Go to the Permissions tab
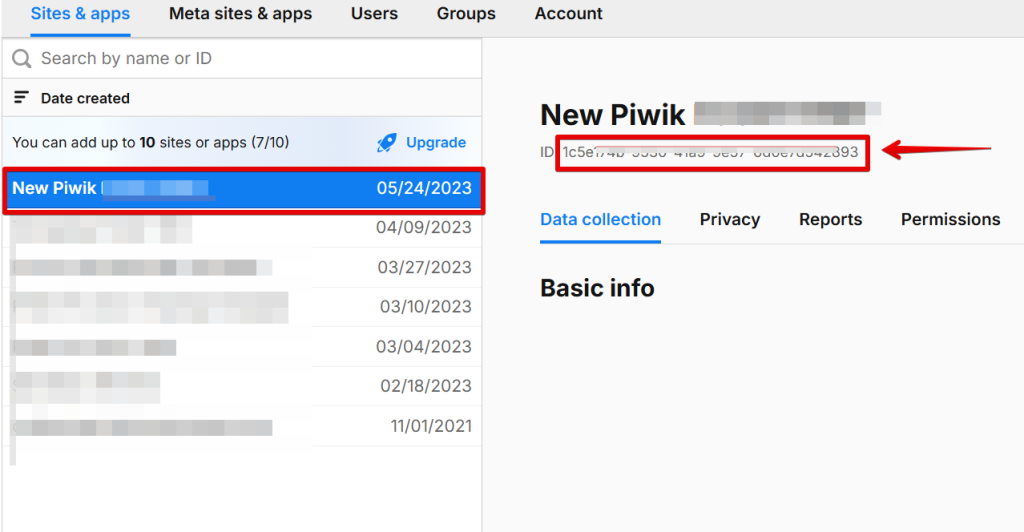 click(x=950, y=219)
